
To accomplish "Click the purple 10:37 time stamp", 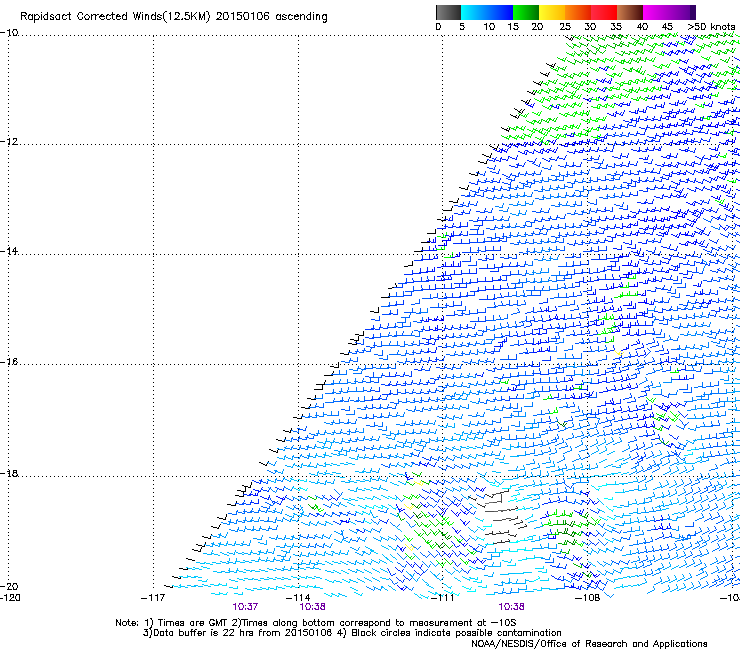I will tap(245, 607).
